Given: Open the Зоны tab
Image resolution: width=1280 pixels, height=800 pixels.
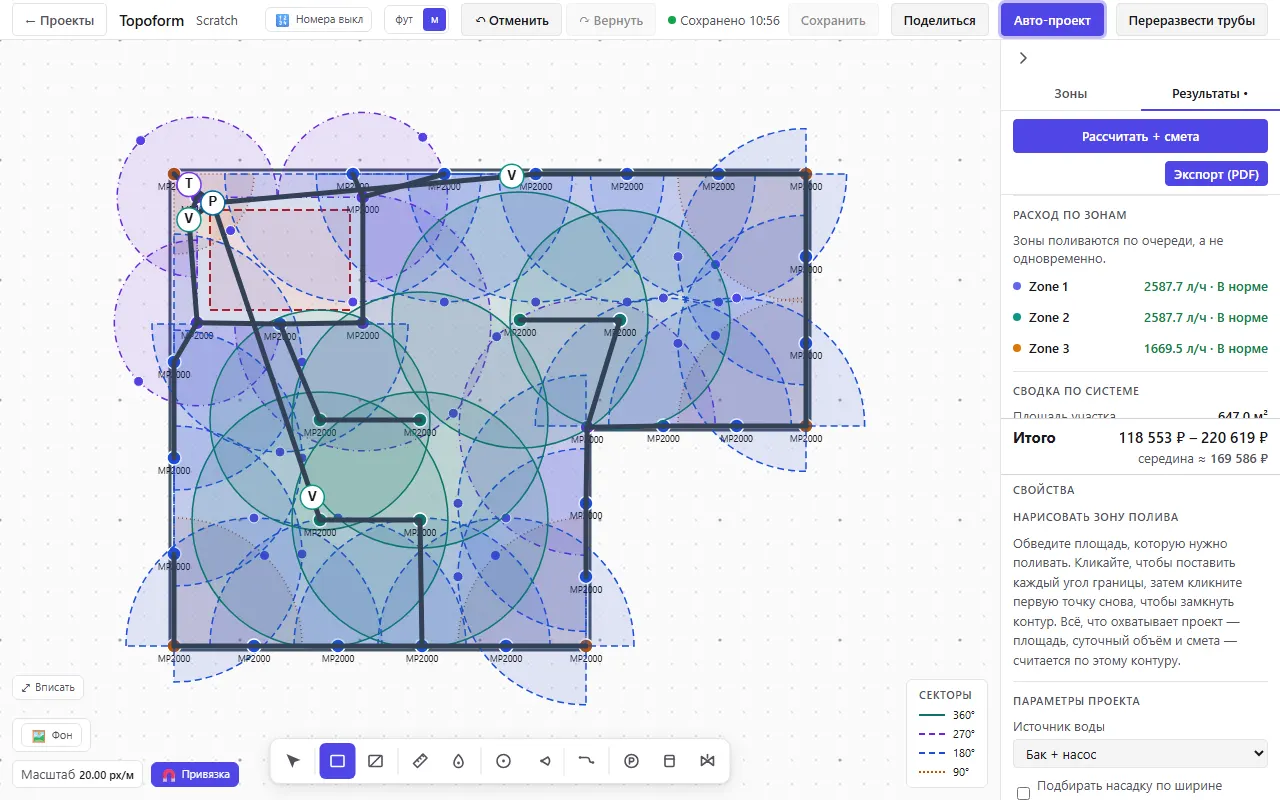Looking at the screenshot, I should [x=1070, y=93].
